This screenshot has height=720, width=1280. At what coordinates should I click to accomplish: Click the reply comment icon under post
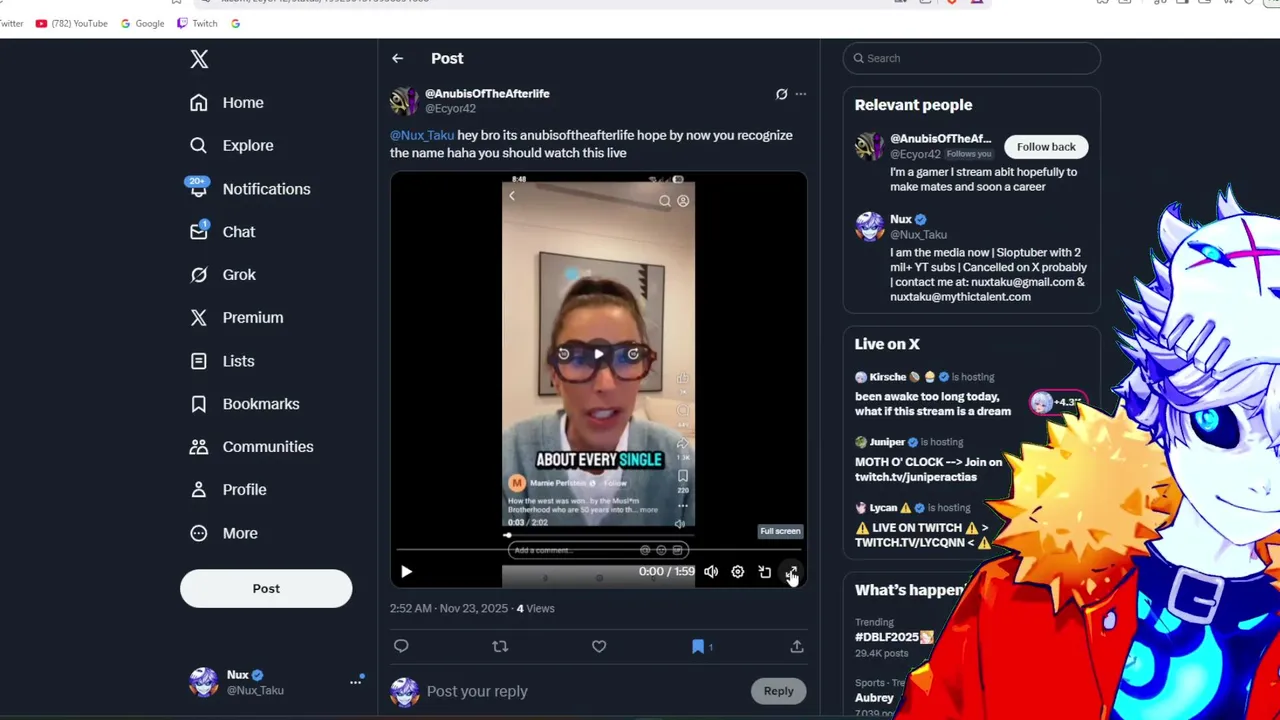[x=401, y=646]
